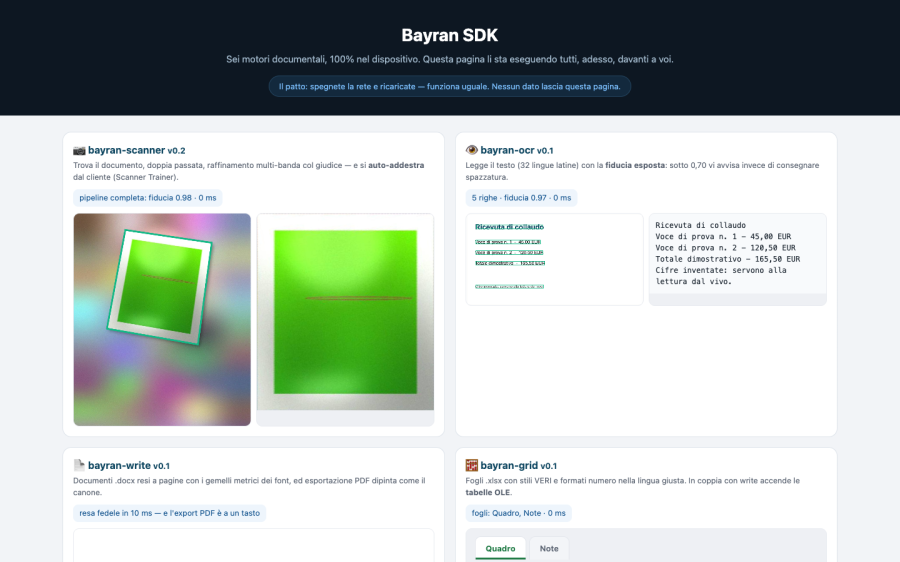Click 'Ricevuta di collaudo' line in OCR output
The image size is (900, 562).
click(700, 225)
